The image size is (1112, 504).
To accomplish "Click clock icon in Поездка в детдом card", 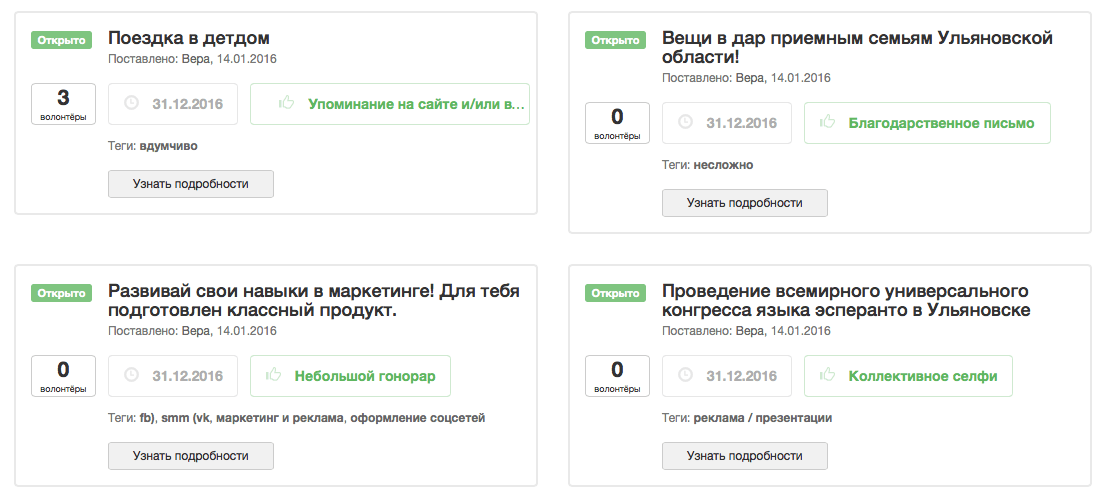I will (x=130, y=104).
